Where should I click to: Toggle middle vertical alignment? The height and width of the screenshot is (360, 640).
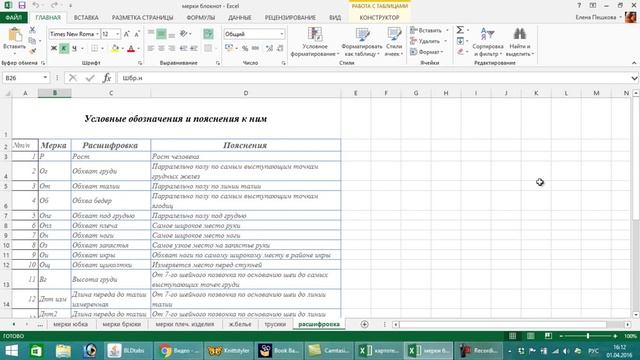pyautogui.click(x=161, y=34)
